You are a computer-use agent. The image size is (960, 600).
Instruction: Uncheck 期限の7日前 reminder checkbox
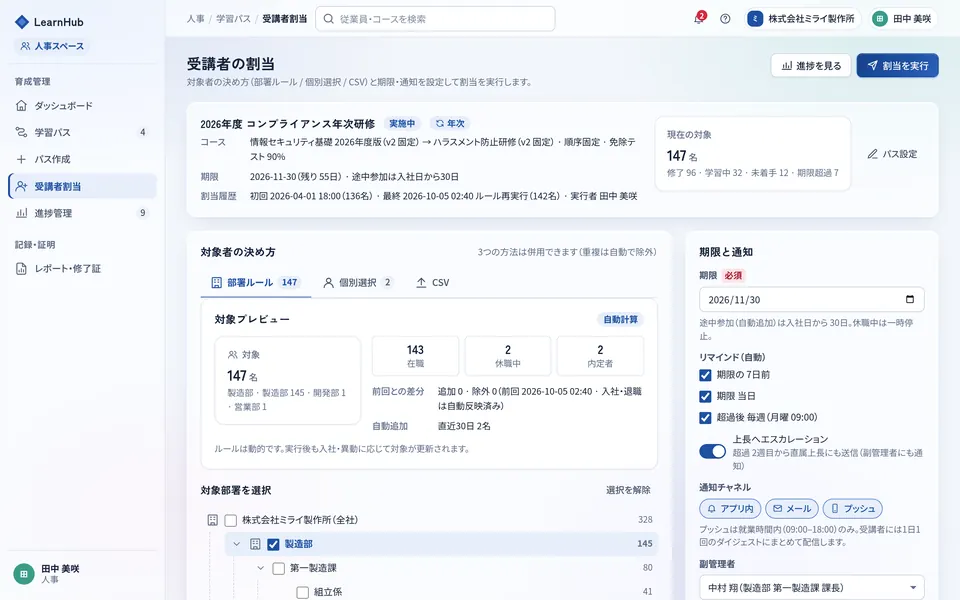point(705,375)
